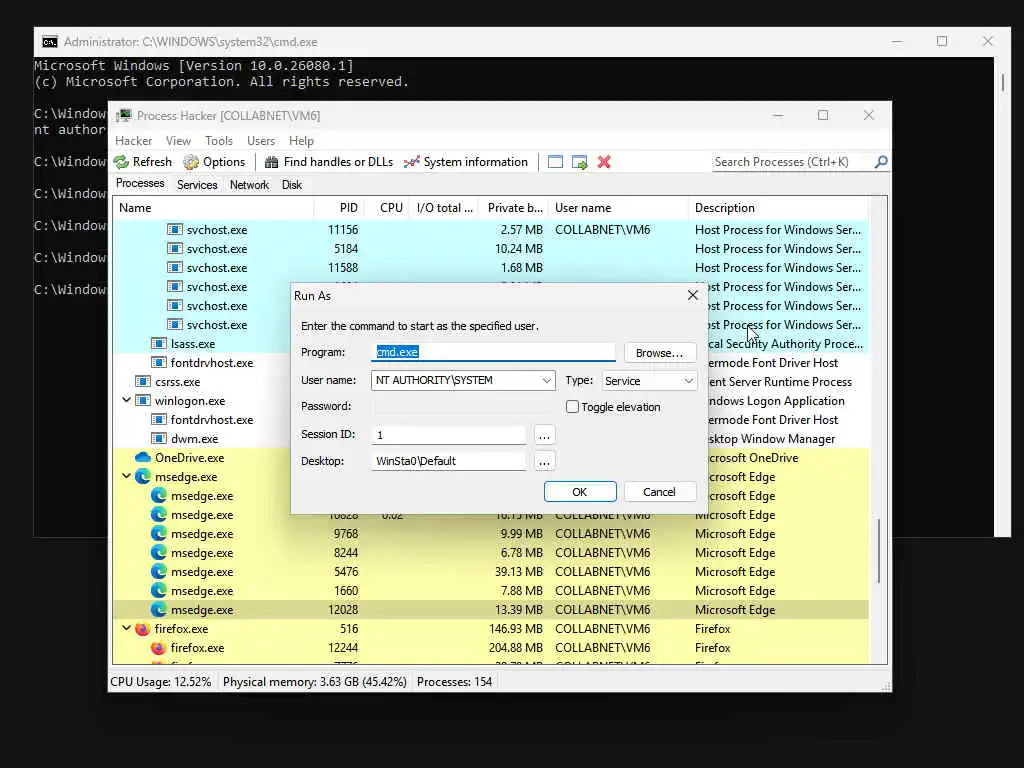1024x768 pixels.
Task: Click OK in the Run As dialog
Action: click(580, 492)
